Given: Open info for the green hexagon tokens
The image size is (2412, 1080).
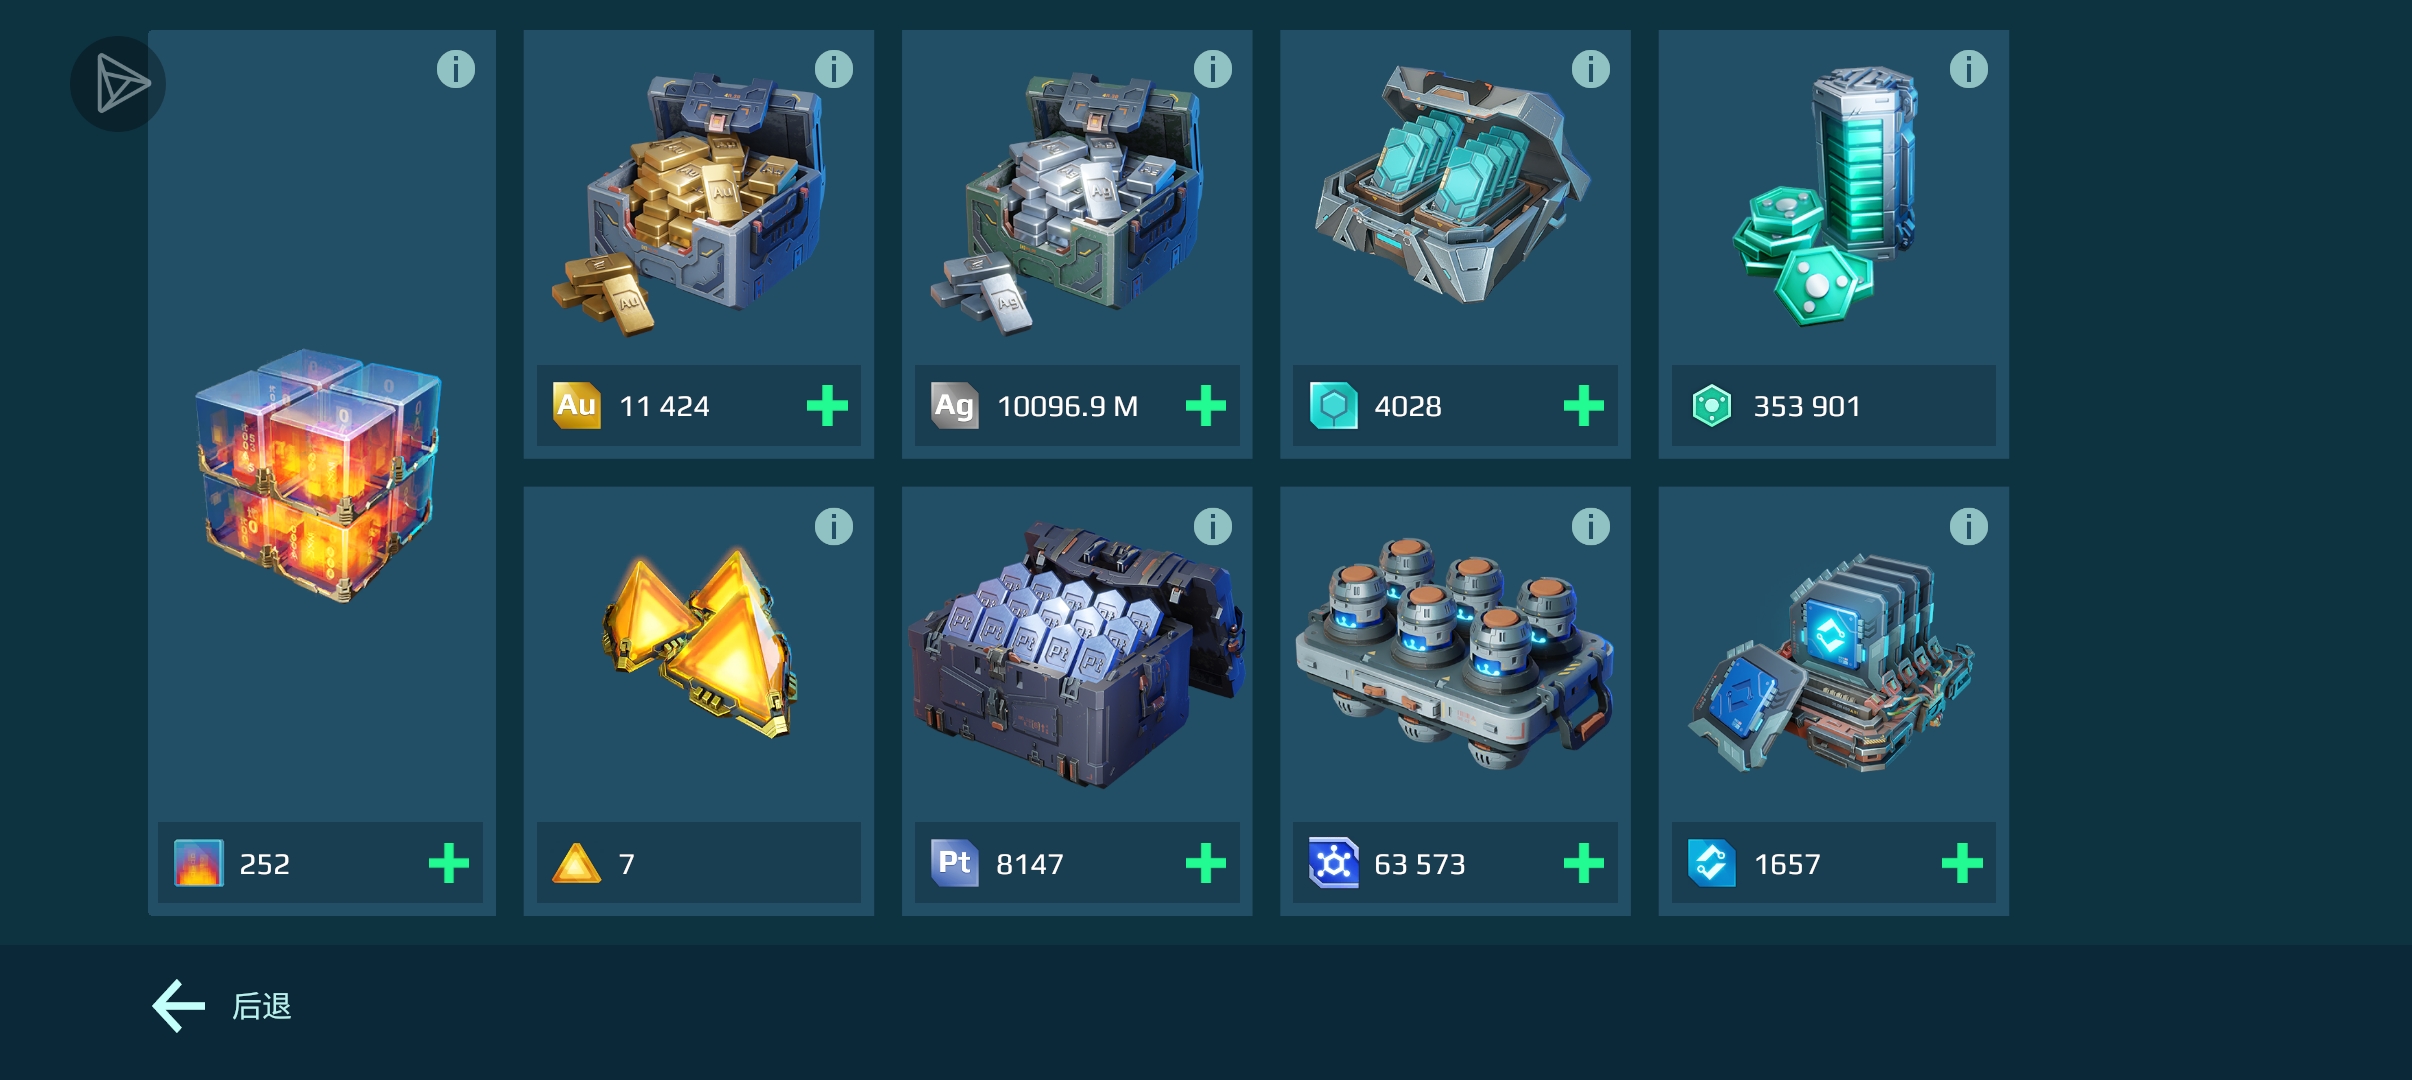Looking at the screenshot, I should [x=1968, y=69].
